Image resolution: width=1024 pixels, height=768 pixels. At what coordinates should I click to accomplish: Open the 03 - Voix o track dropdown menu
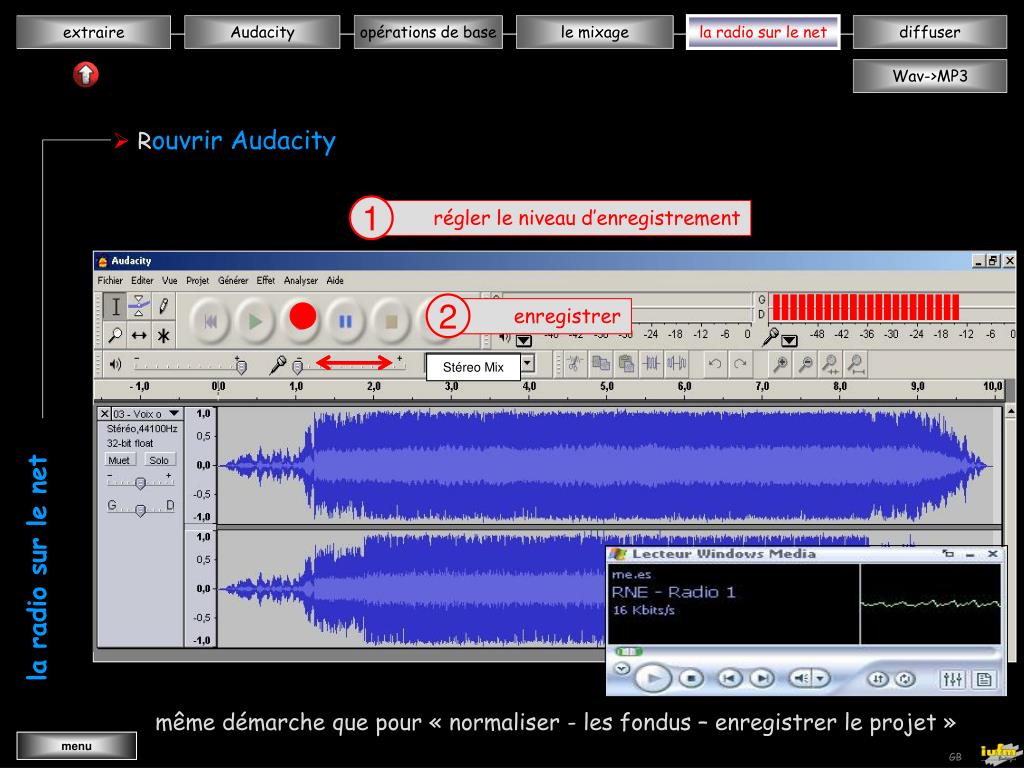click(x=174, y=413)
